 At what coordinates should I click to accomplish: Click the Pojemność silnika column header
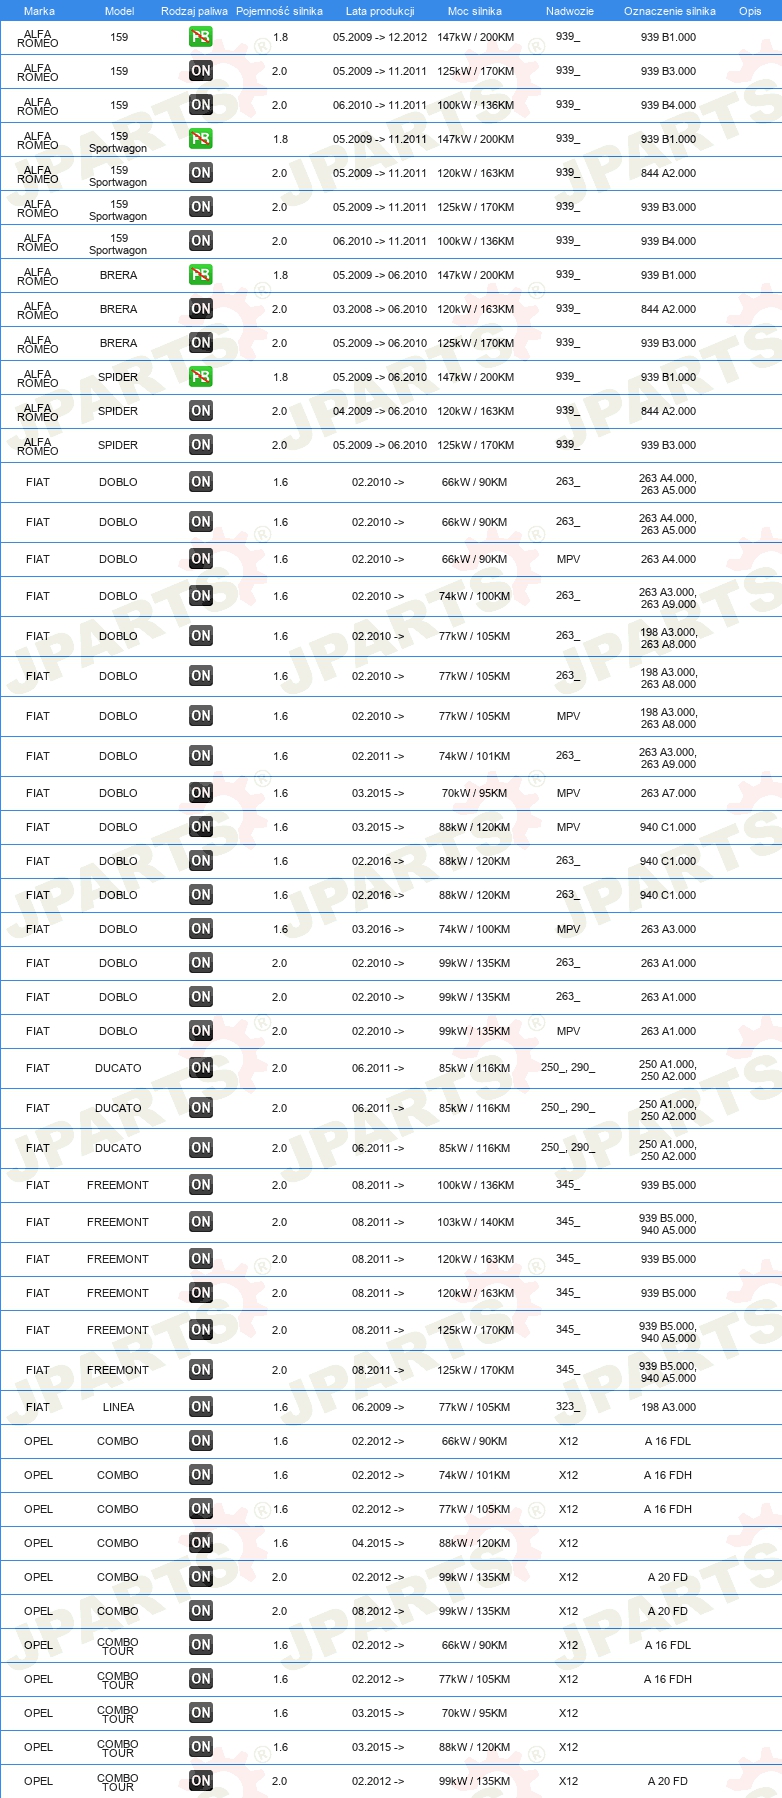coord(279,11)
